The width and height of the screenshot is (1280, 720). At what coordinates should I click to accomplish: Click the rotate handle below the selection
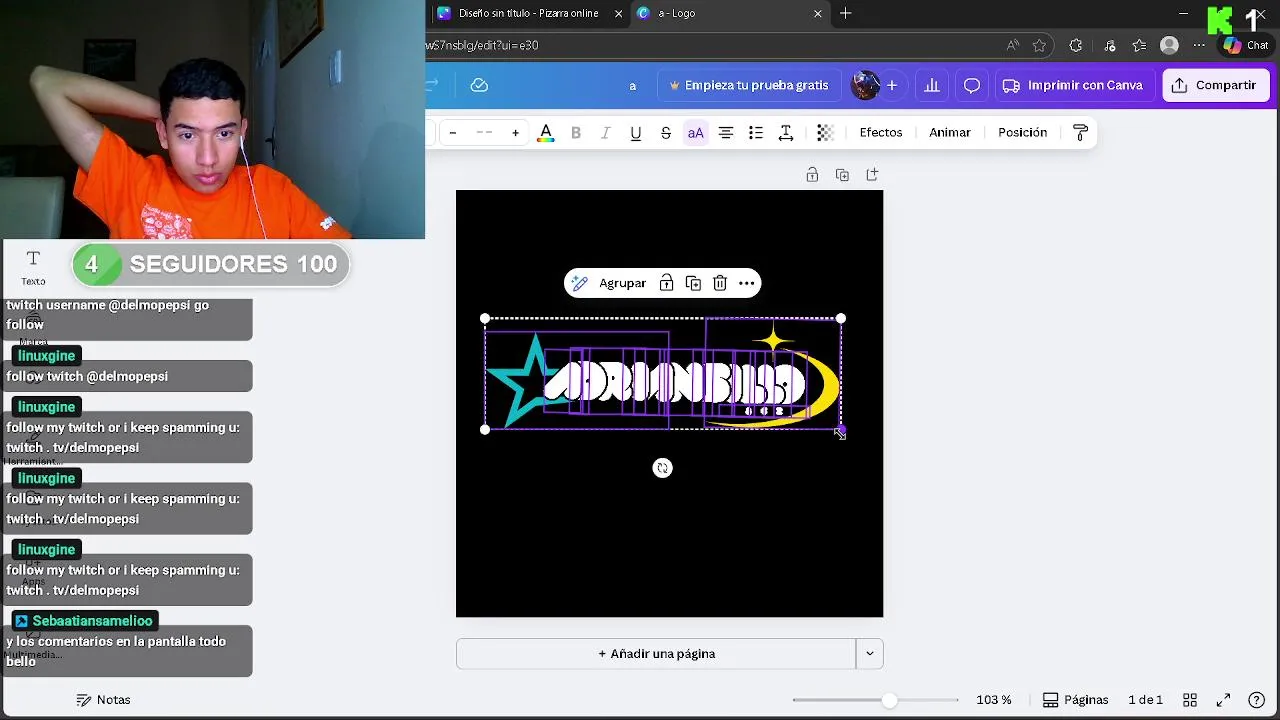pos(662,468)
